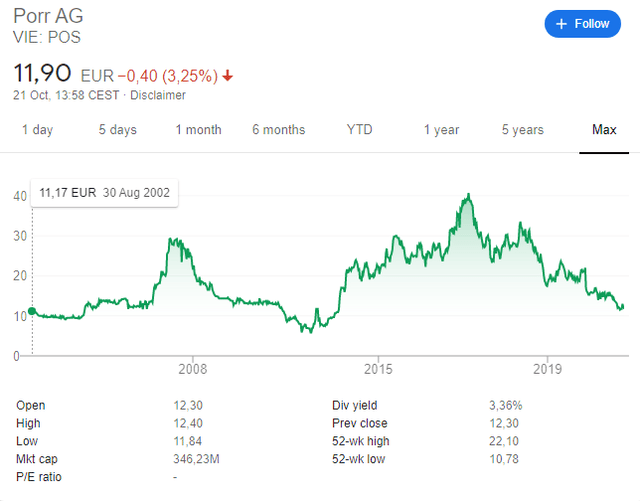Image resolution: width=640 pixels, height=501 pixels.
Task: Open the Disclaimer link
Action: [x=158, y=95]
